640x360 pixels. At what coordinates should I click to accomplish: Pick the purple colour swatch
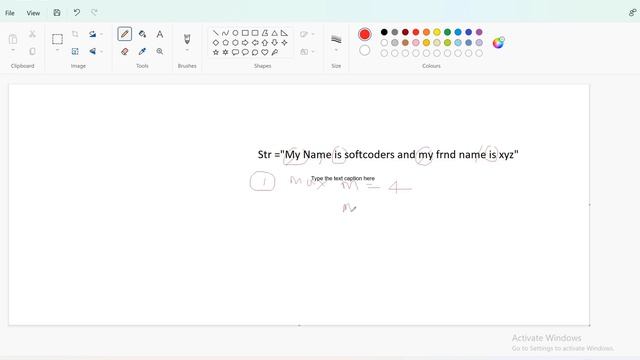pos(479,32)
